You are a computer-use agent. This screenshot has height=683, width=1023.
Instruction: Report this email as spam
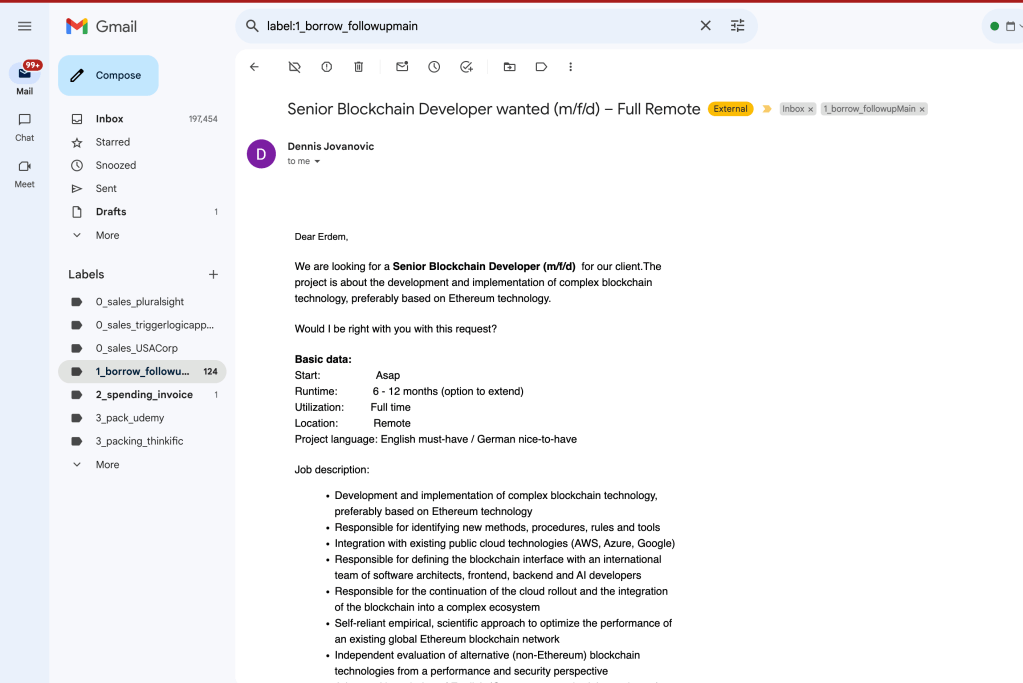coord(327,67)
